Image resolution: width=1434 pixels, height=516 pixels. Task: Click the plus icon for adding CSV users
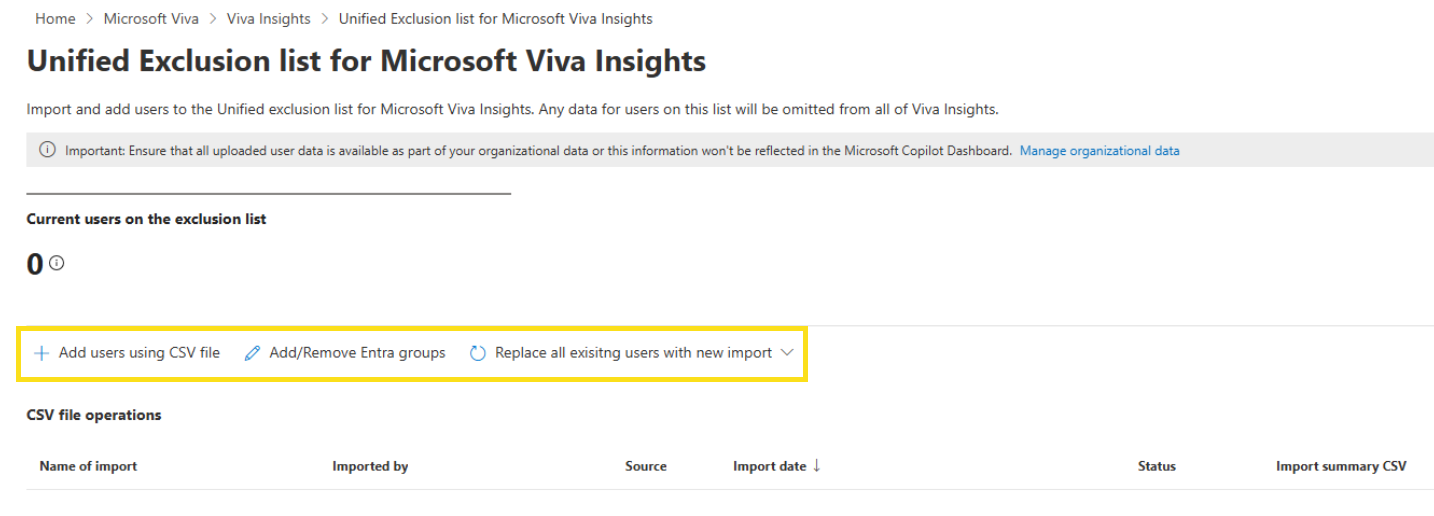41,353
